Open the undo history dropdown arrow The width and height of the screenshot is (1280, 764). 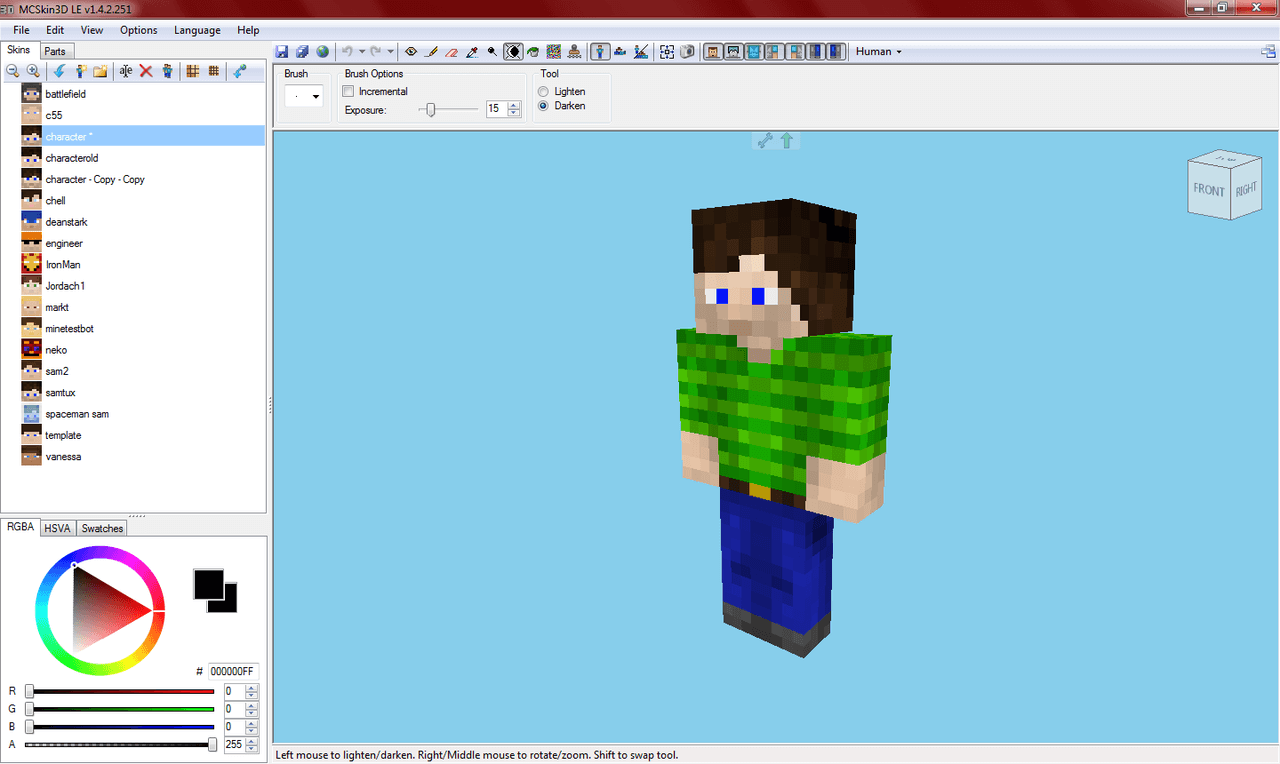[361, 51]
